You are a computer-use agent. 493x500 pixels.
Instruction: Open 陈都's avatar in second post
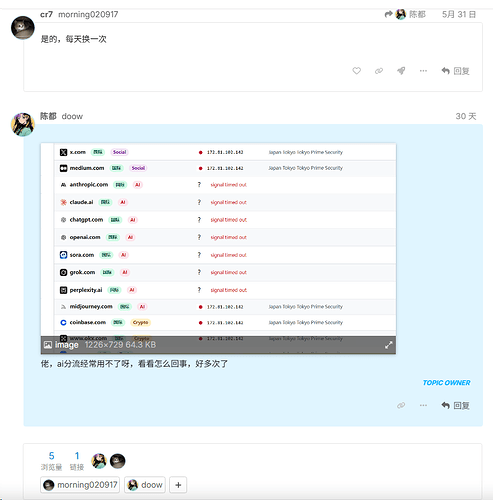(23, 124)
